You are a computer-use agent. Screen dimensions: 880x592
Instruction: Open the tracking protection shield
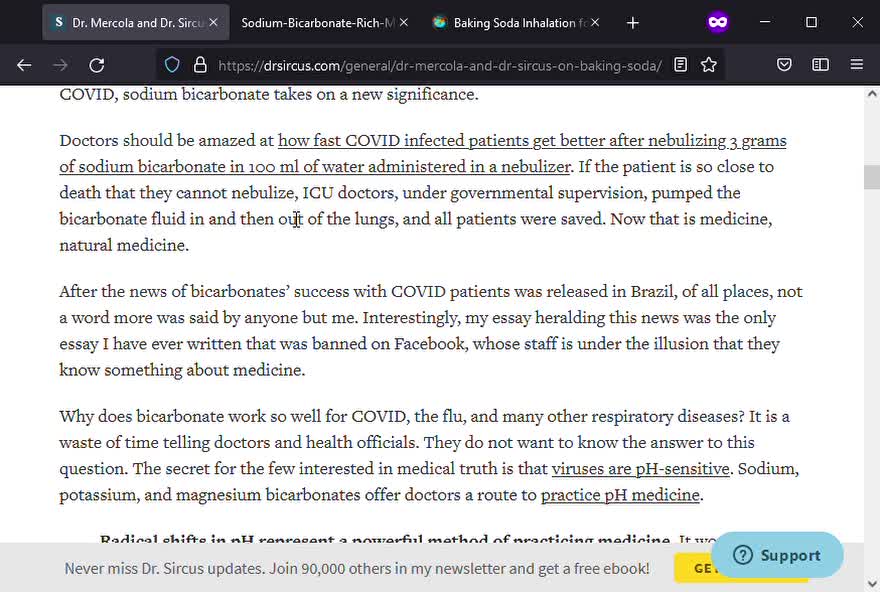click(x=172, y=65)
